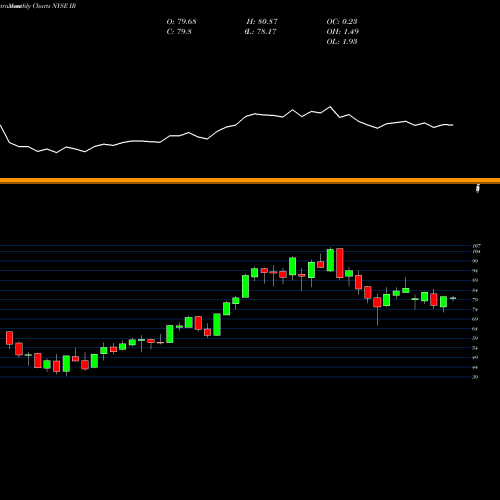Click the 49 price axis label
Image resolution: width=500 pixels, height=500 pixels.
click(476, 358)
